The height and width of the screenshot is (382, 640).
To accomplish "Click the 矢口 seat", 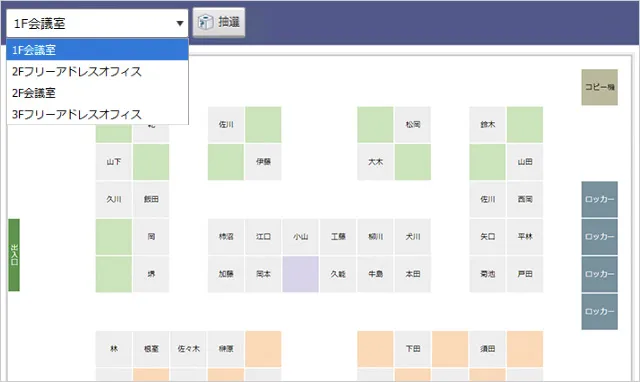I will pos(487,237).
